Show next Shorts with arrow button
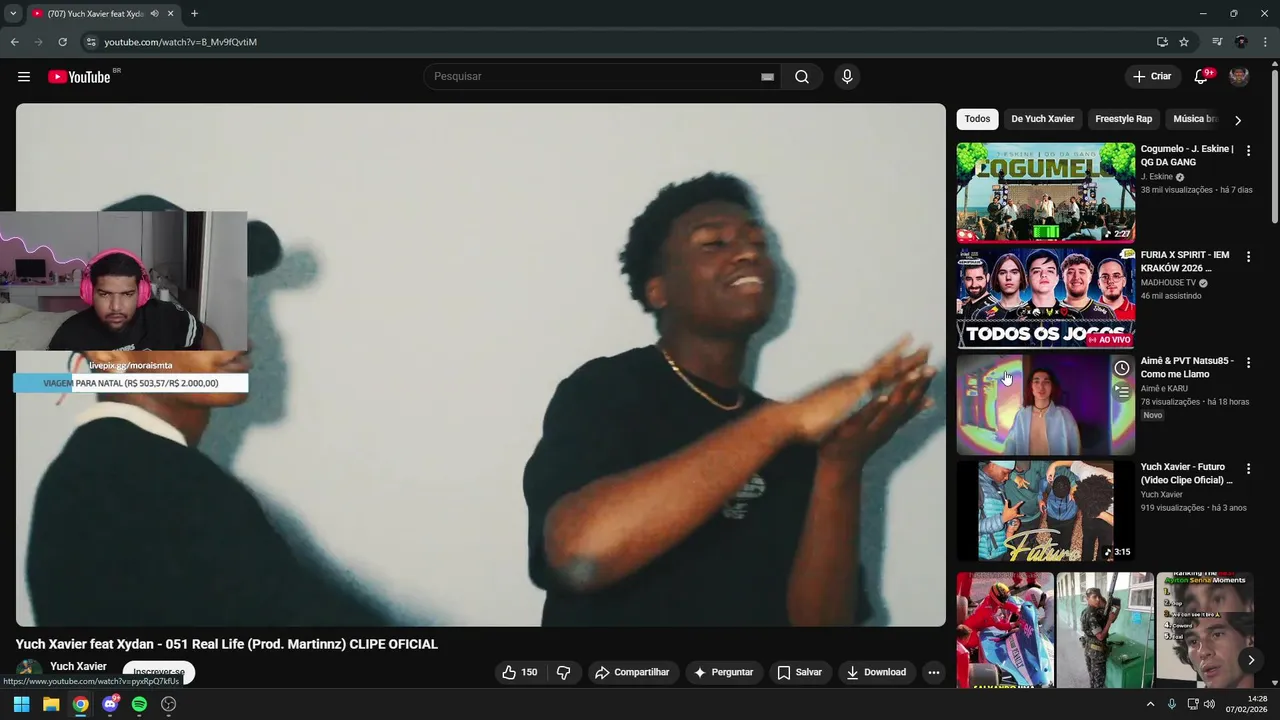The height and width of the screenshot is (720, 1280). [1250, 660]
